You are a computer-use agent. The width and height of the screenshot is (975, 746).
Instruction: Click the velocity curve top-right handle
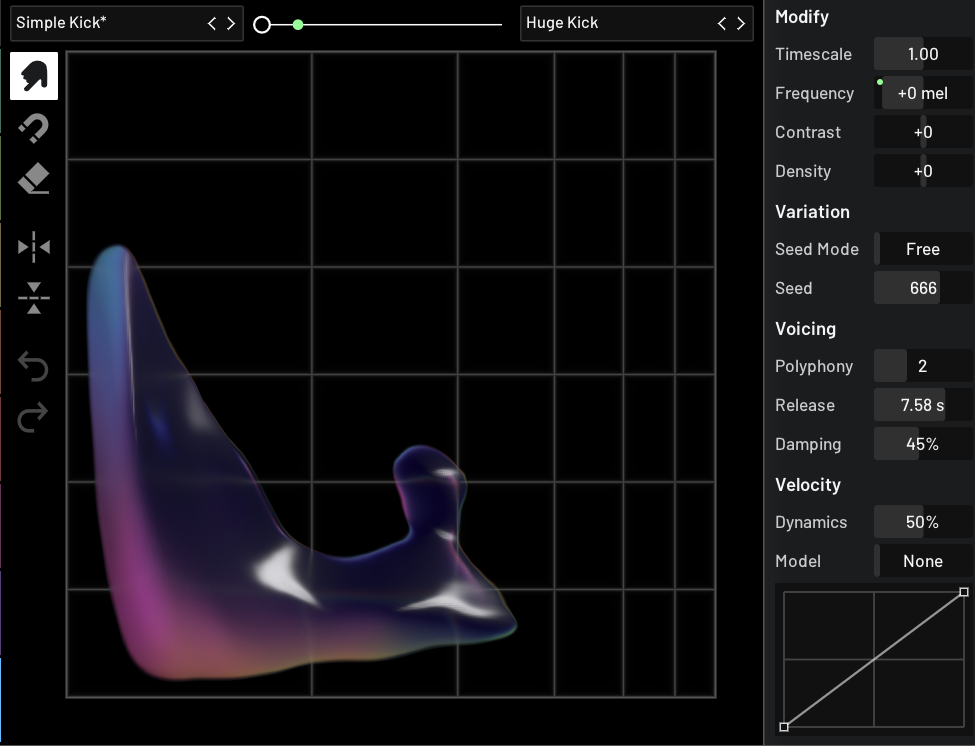(x=964, y=592)
